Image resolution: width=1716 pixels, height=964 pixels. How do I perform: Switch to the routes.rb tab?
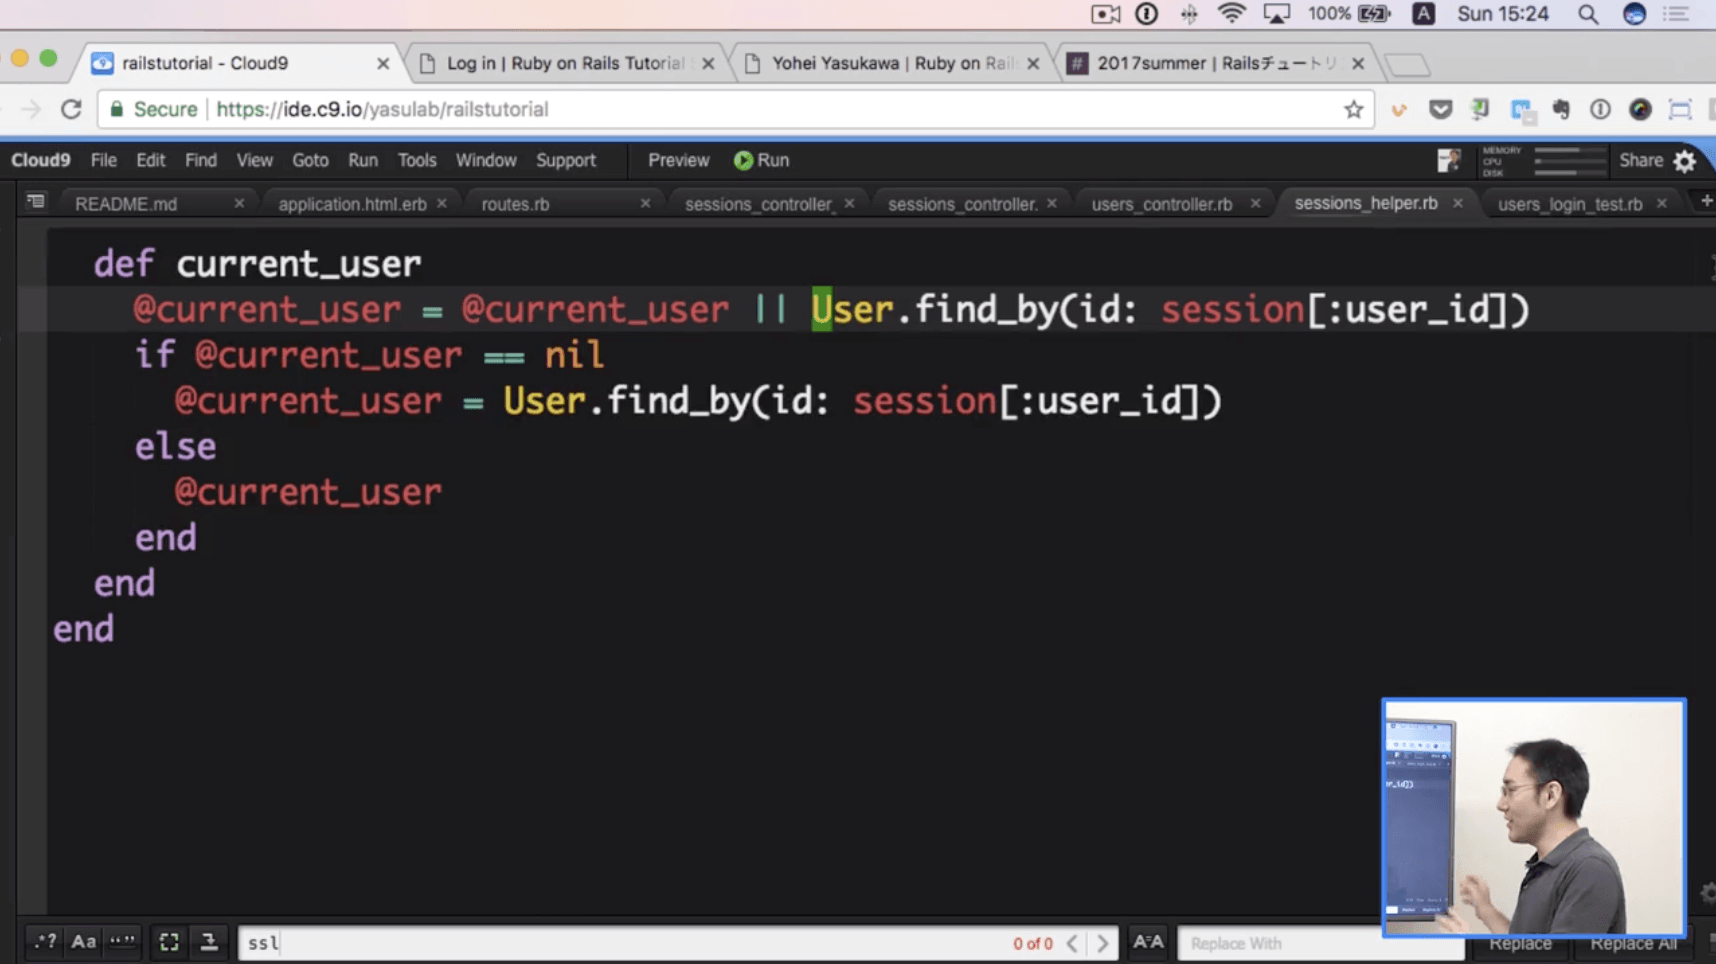515,204
